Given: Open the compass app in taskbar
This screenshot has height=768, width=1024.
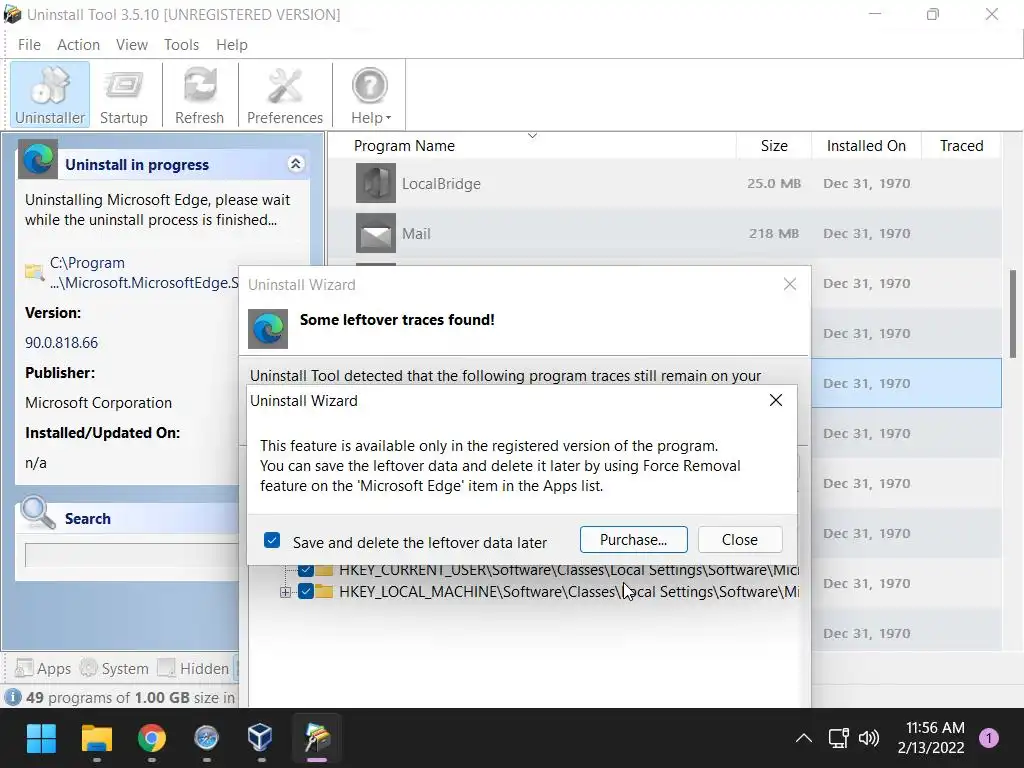Looking at the screenshot, I should 206,738.
